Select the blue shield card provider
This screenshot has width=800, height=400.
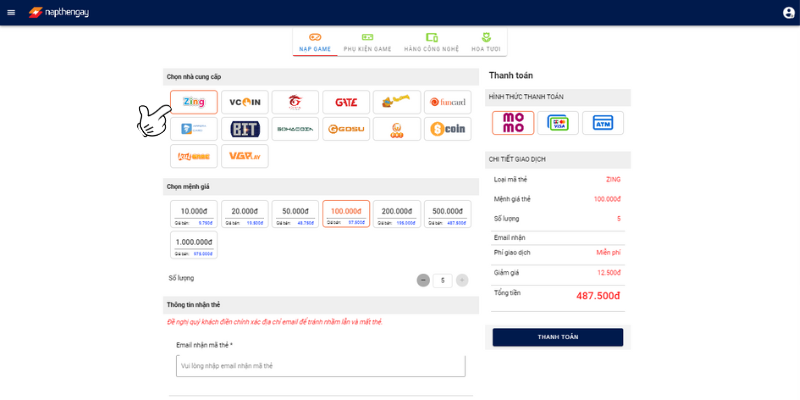(x=194, y=129)
